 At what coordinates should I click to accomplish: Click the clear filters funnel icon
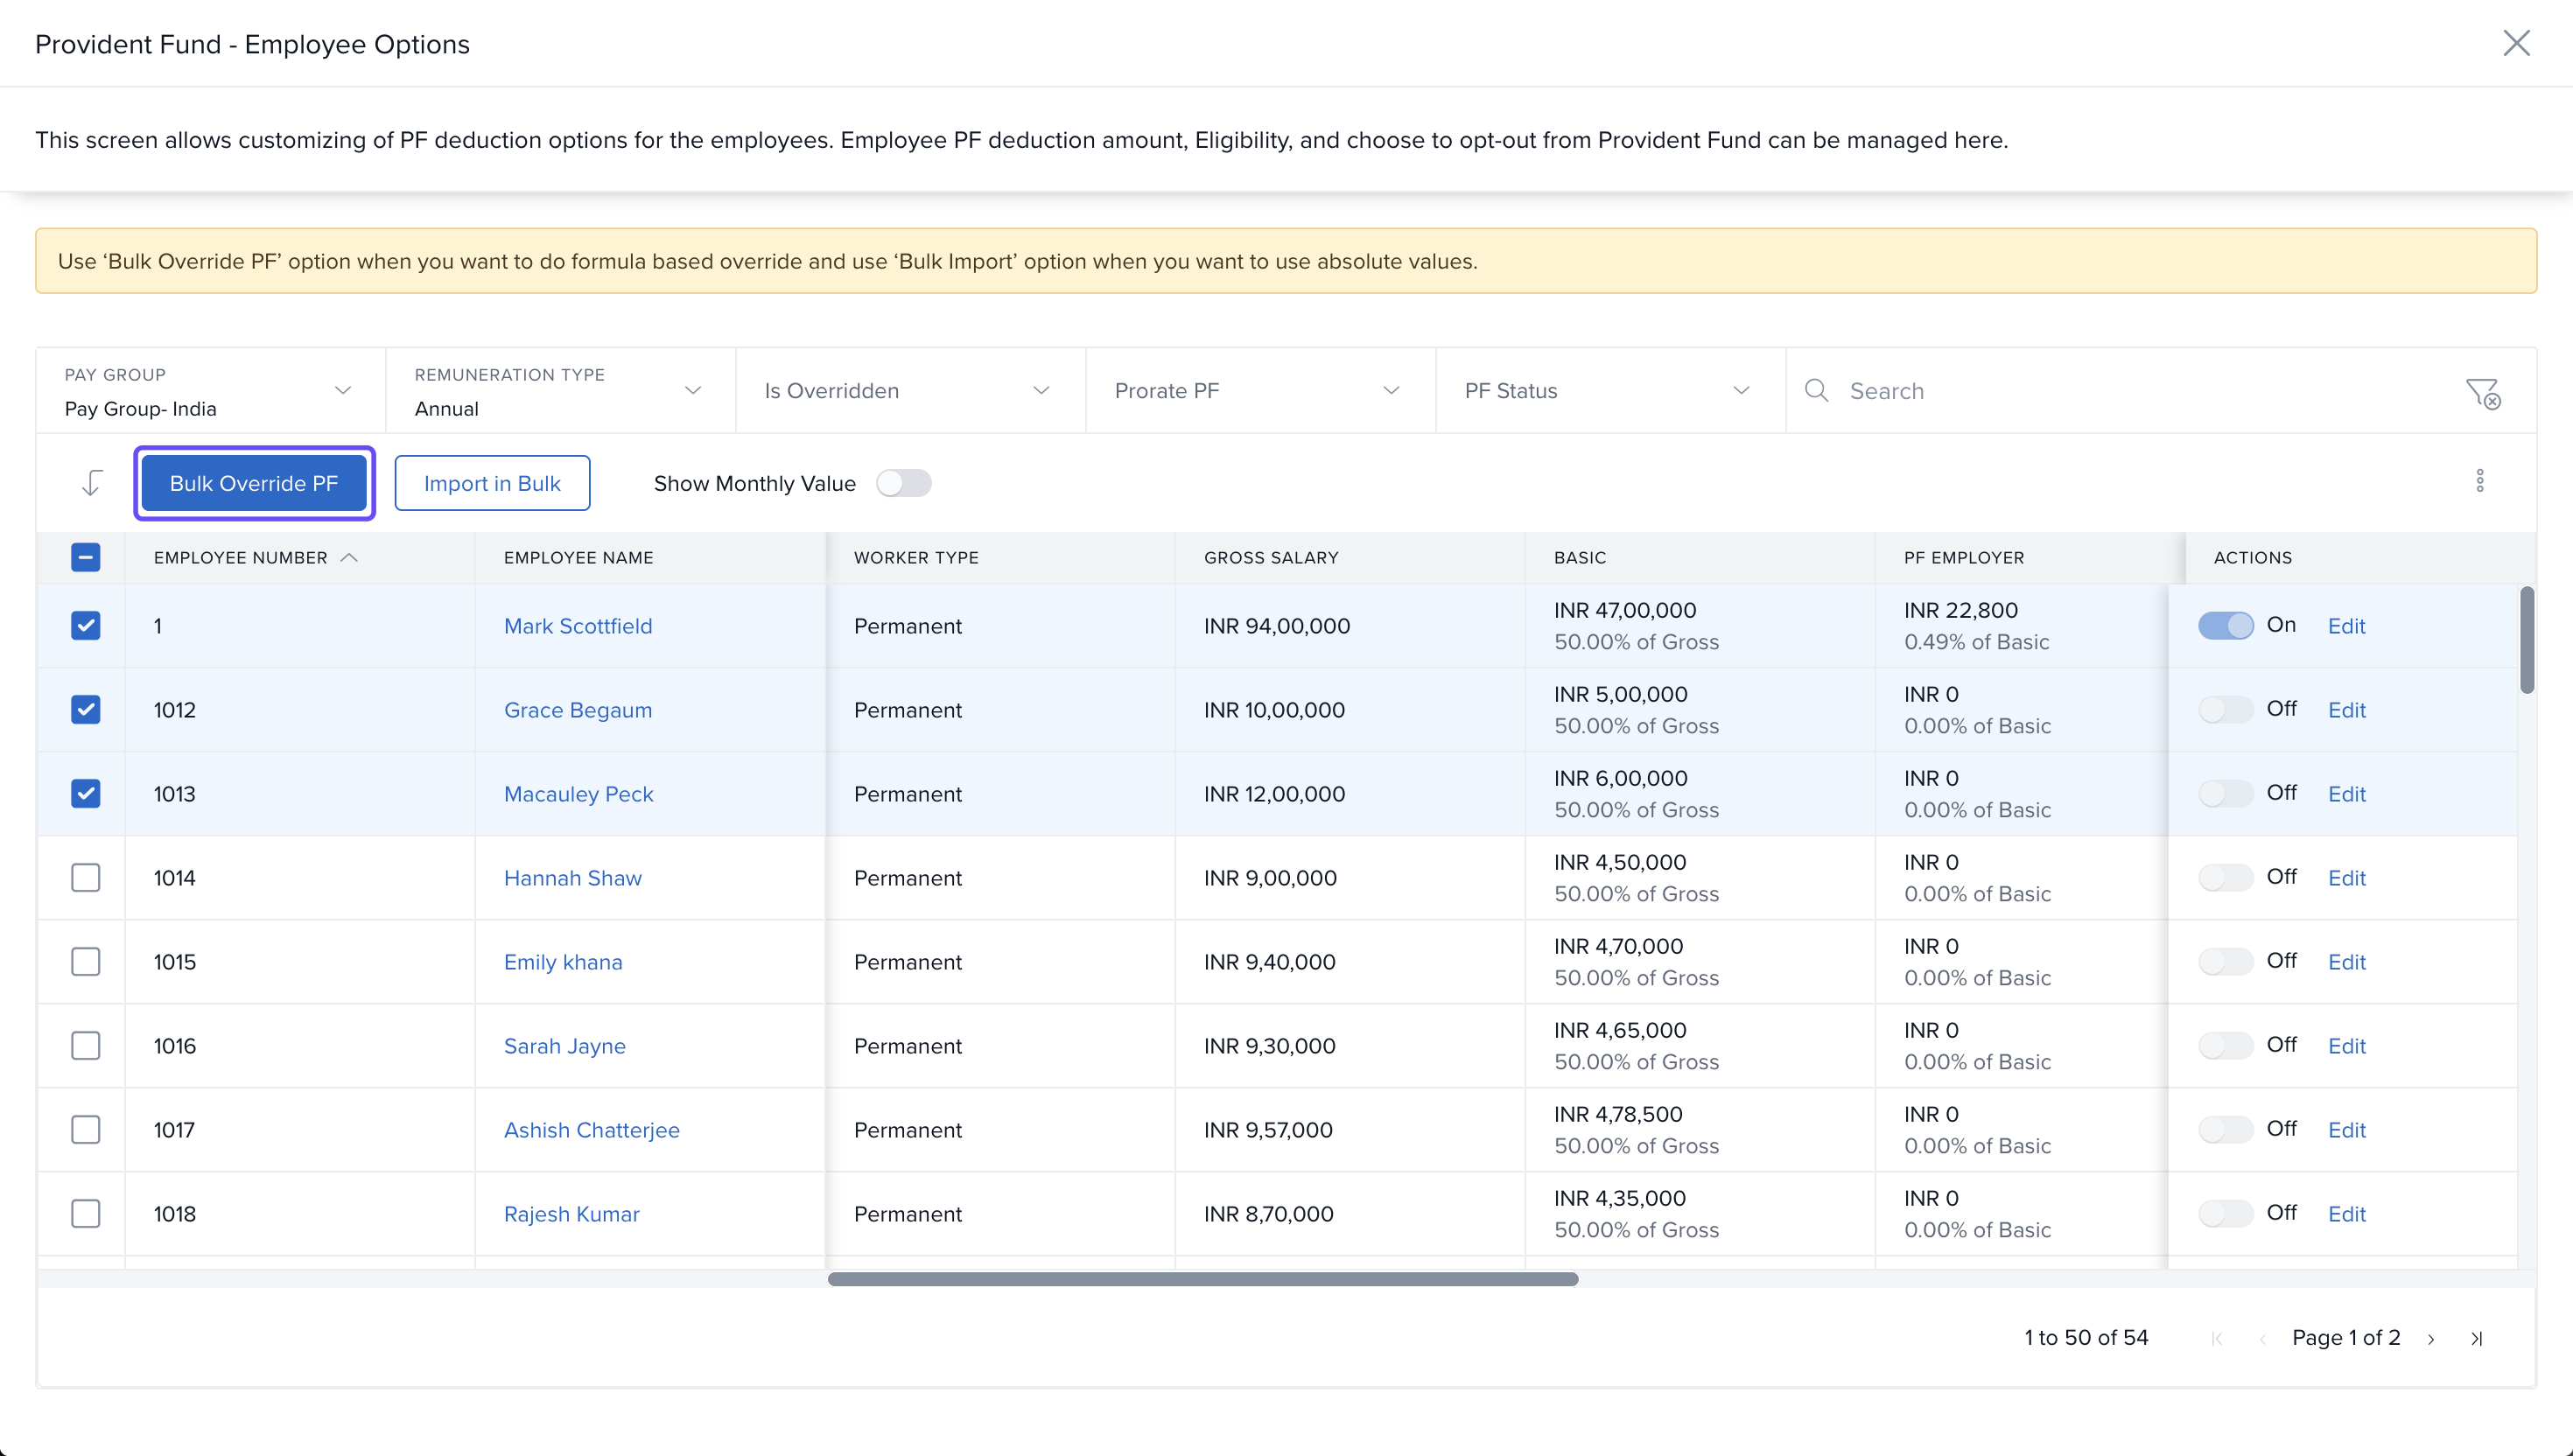tap(2482, 393)
